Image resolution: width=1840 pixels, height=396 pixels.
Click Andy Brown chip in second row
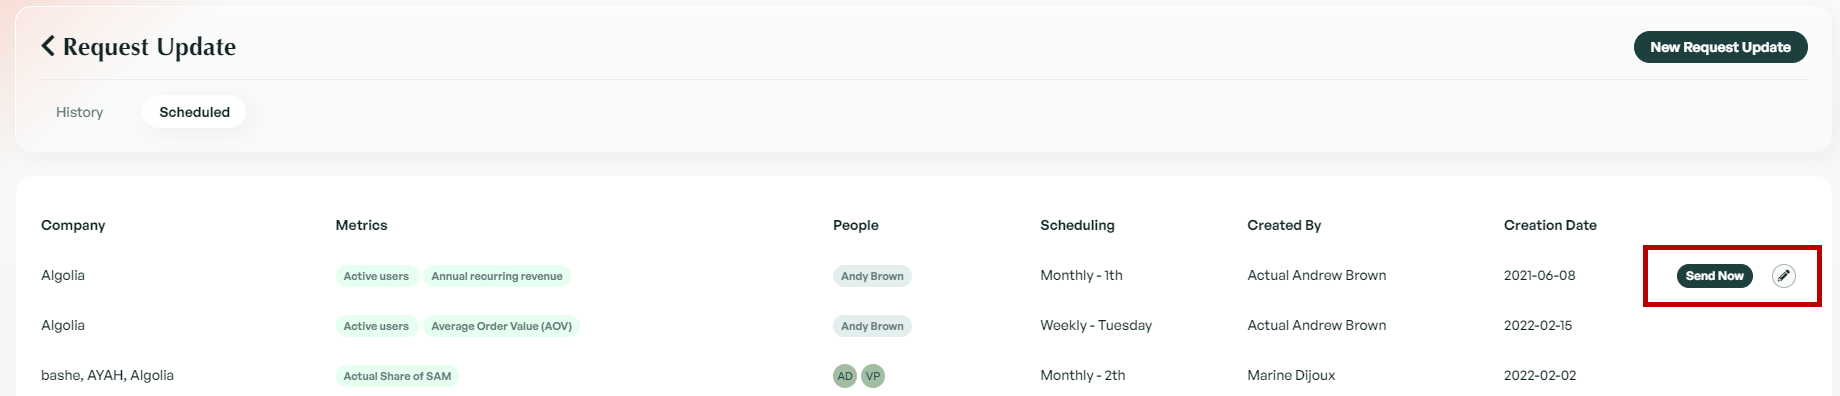[872, 326]
